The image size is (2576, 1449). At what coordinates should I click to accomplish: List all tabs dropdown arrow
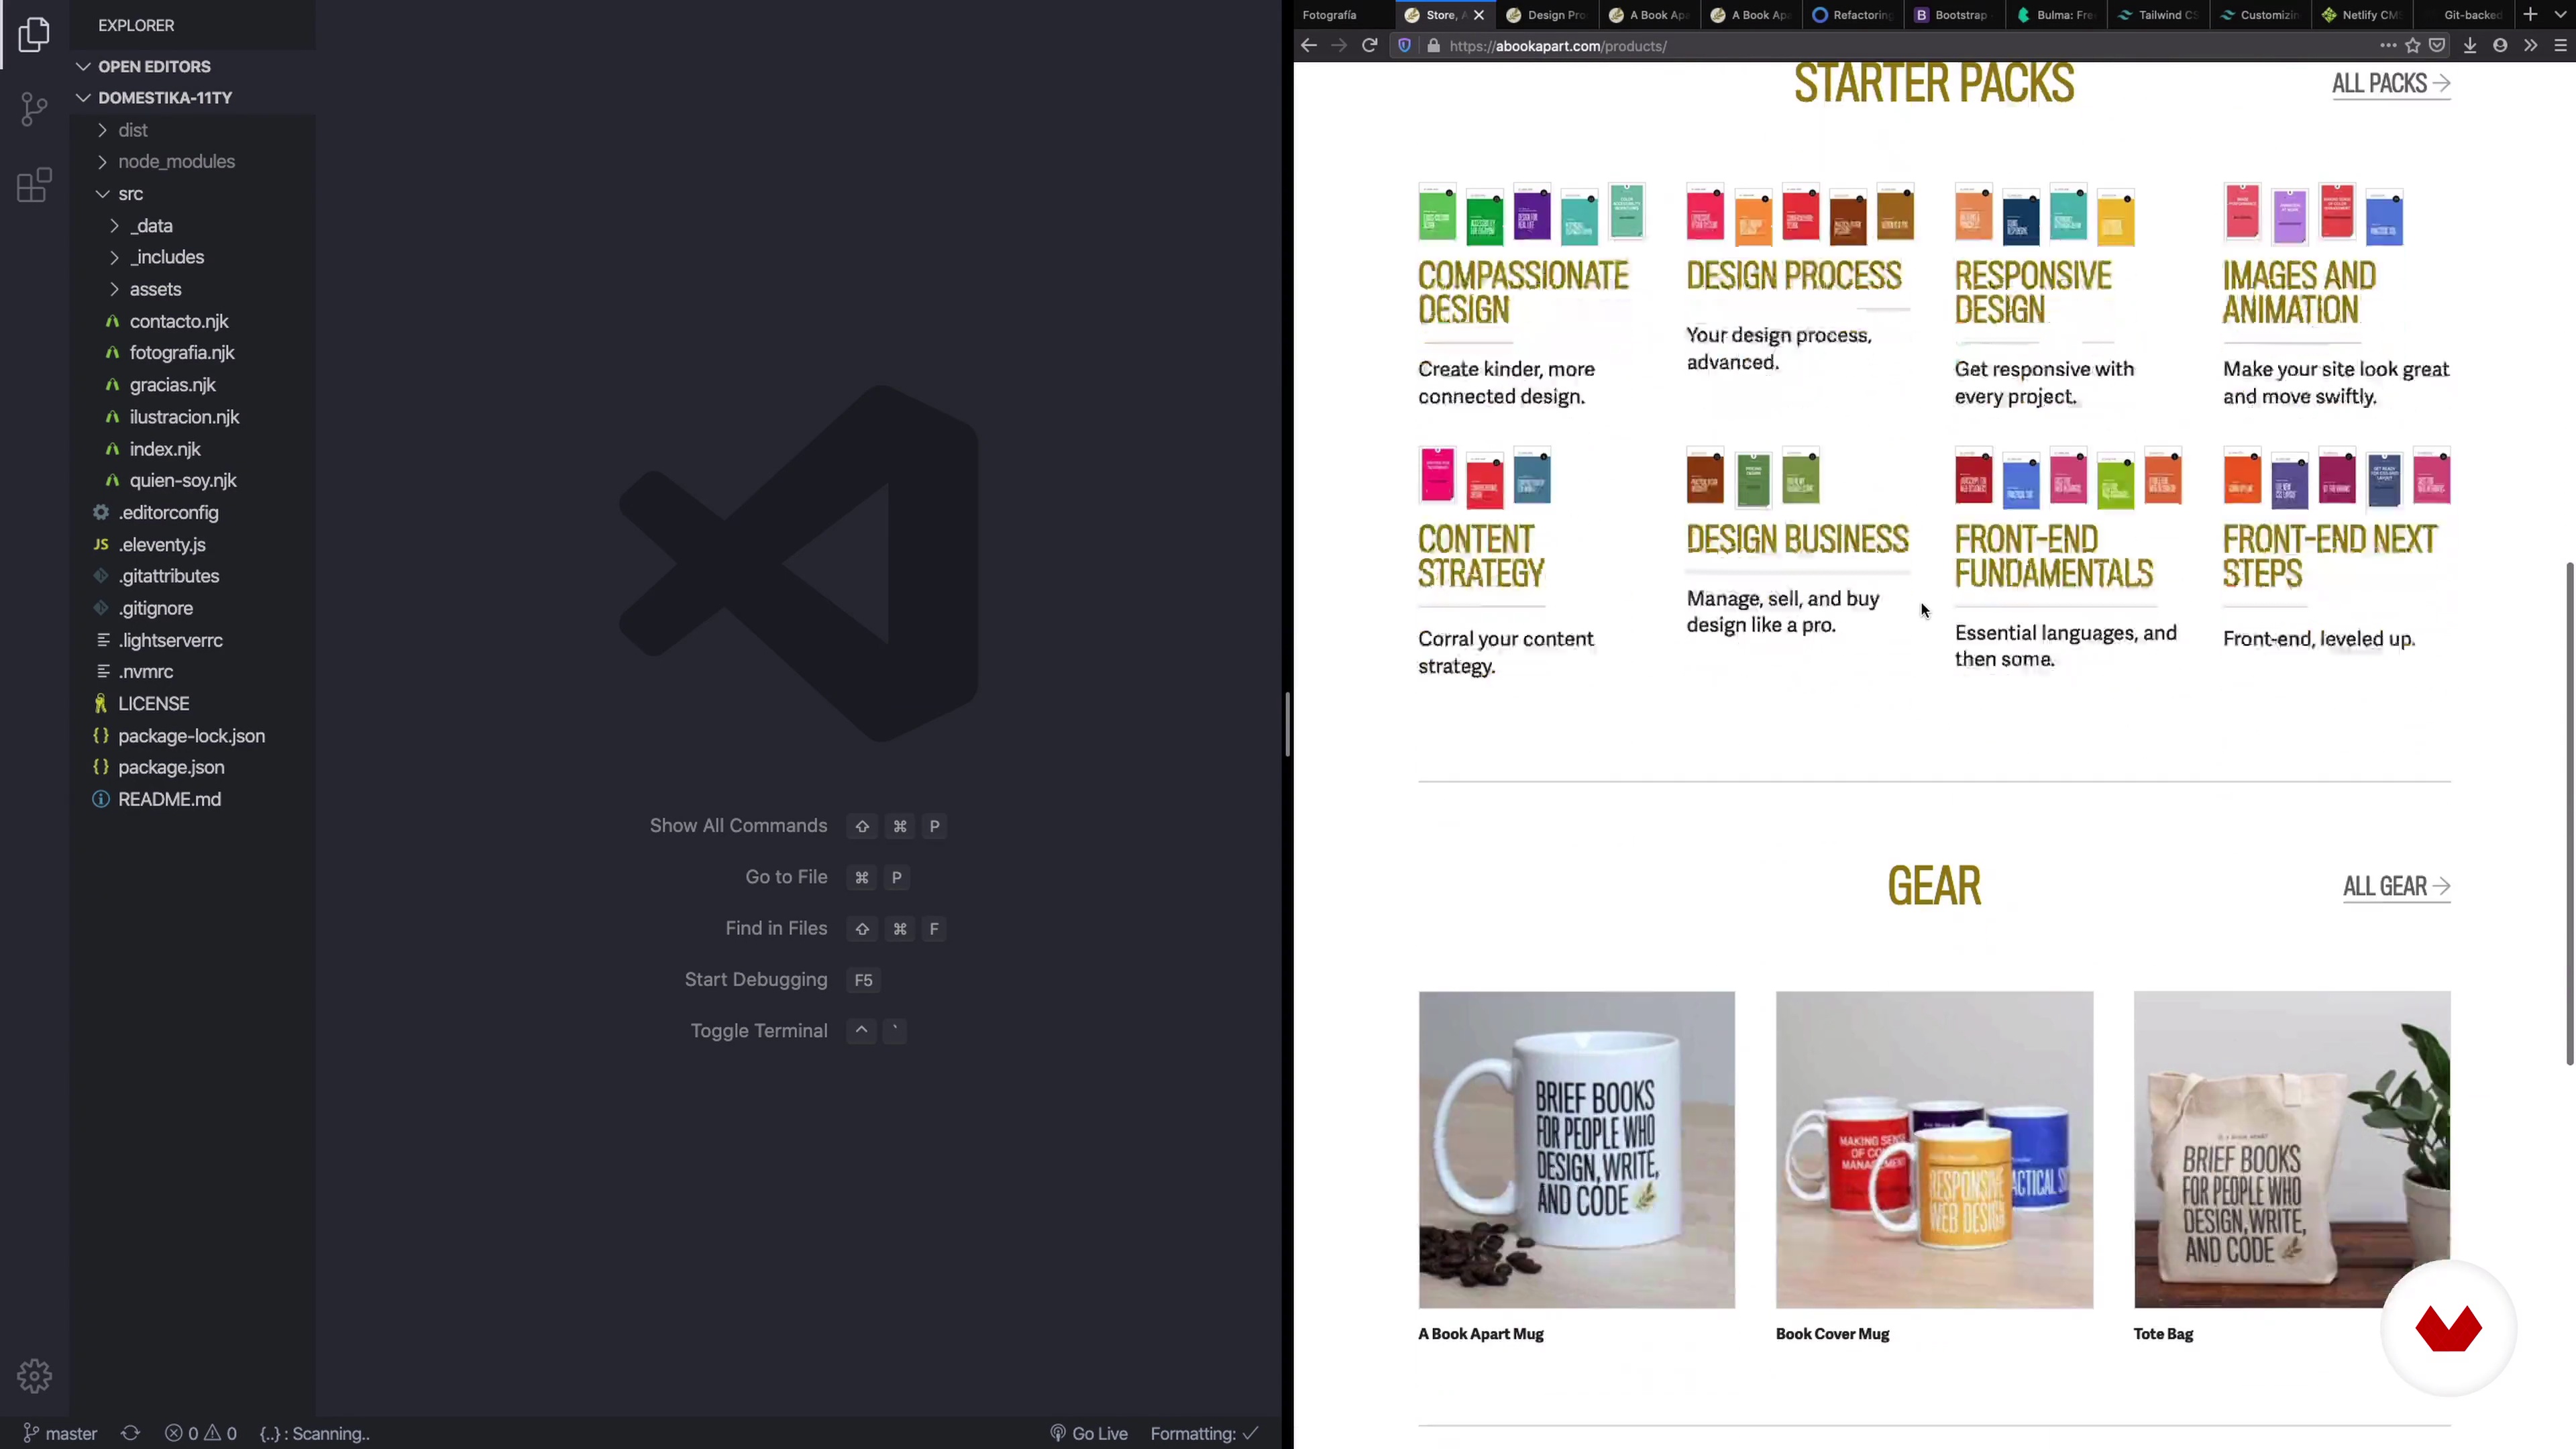[x=2560, y=14]
